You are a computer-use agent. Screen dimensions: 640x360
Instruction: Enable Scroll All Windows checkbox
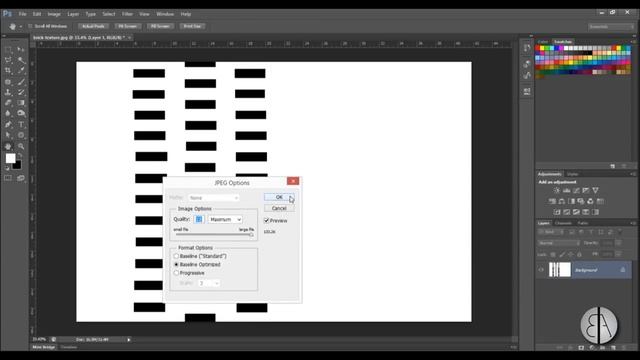(30, 26)
